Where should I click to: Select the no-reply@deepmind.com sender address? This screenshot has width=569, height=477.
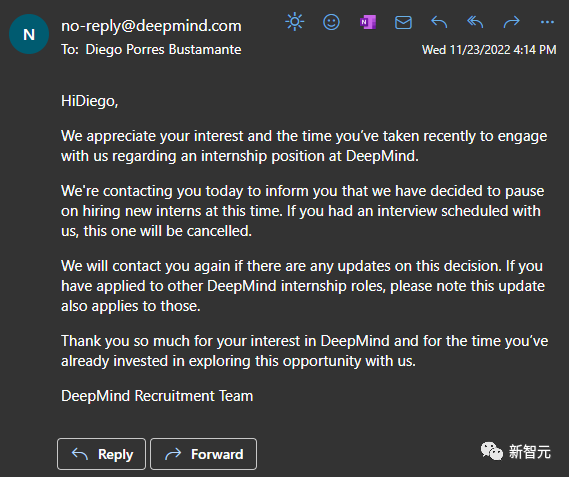(151, 26)
